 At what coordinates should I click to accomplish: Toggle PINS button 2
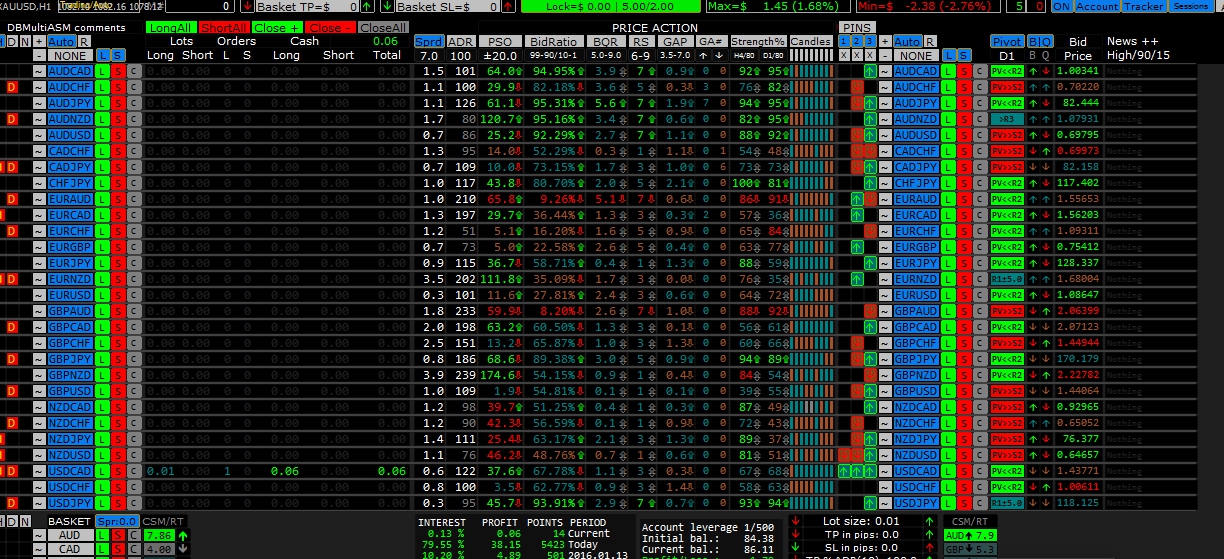(x=856, y=41)
